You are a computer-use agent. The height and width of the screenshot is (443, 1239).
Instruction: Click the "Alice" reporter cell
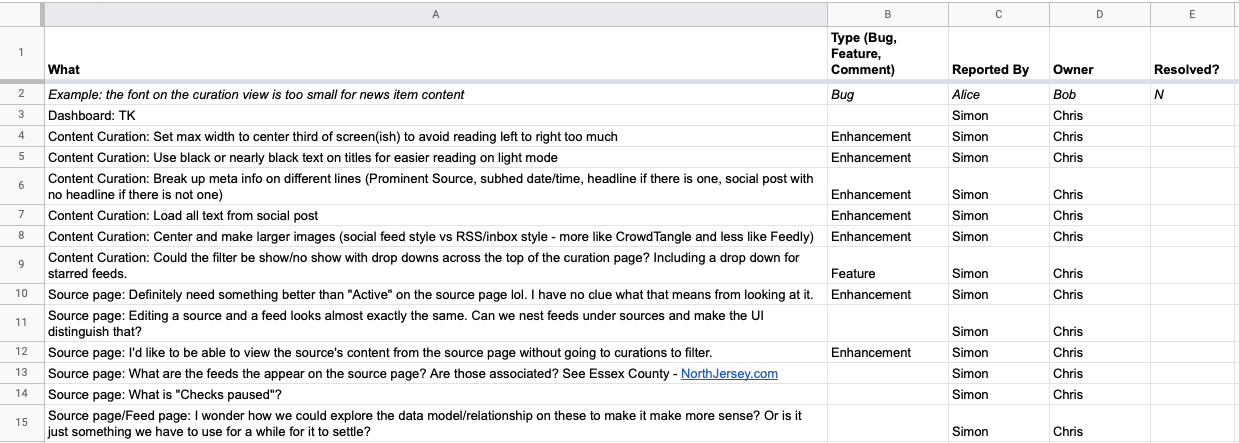tap(997, 94)
